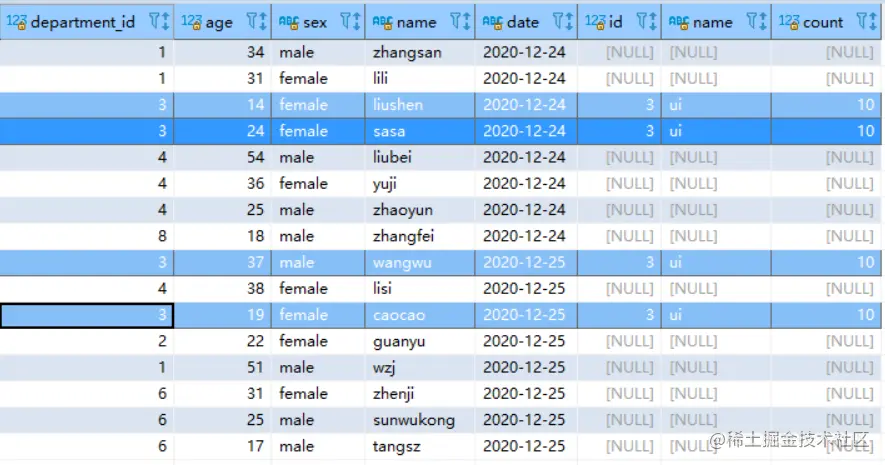Select the cell containing wangwu
885x465 pixels.
pos(420,262)
